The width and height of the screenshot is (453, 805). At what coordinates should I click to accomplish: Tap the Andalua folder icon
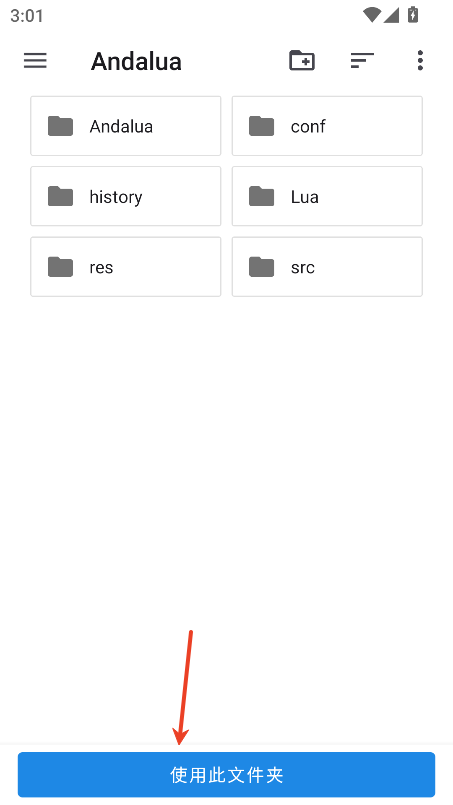[x=61, y=126]
